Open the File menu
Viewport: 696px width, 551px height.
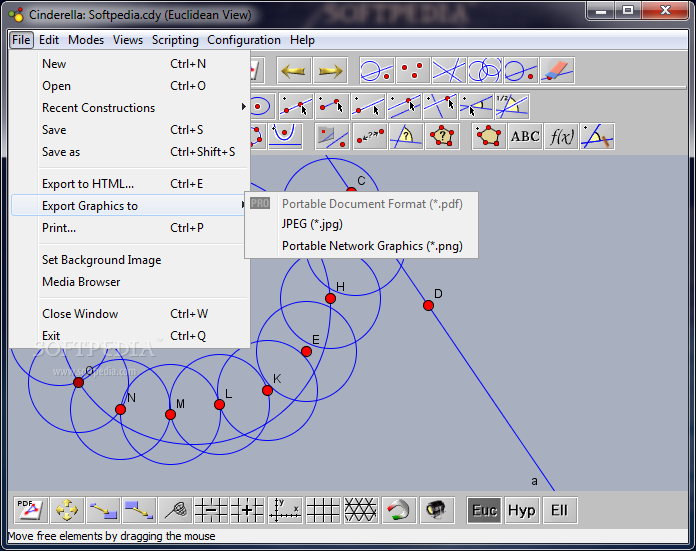coord(21,40)
